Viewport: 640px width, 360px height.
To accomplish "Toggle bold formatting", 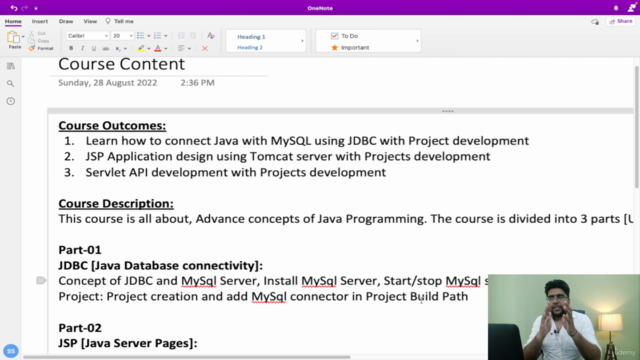I will pos(71,48).
